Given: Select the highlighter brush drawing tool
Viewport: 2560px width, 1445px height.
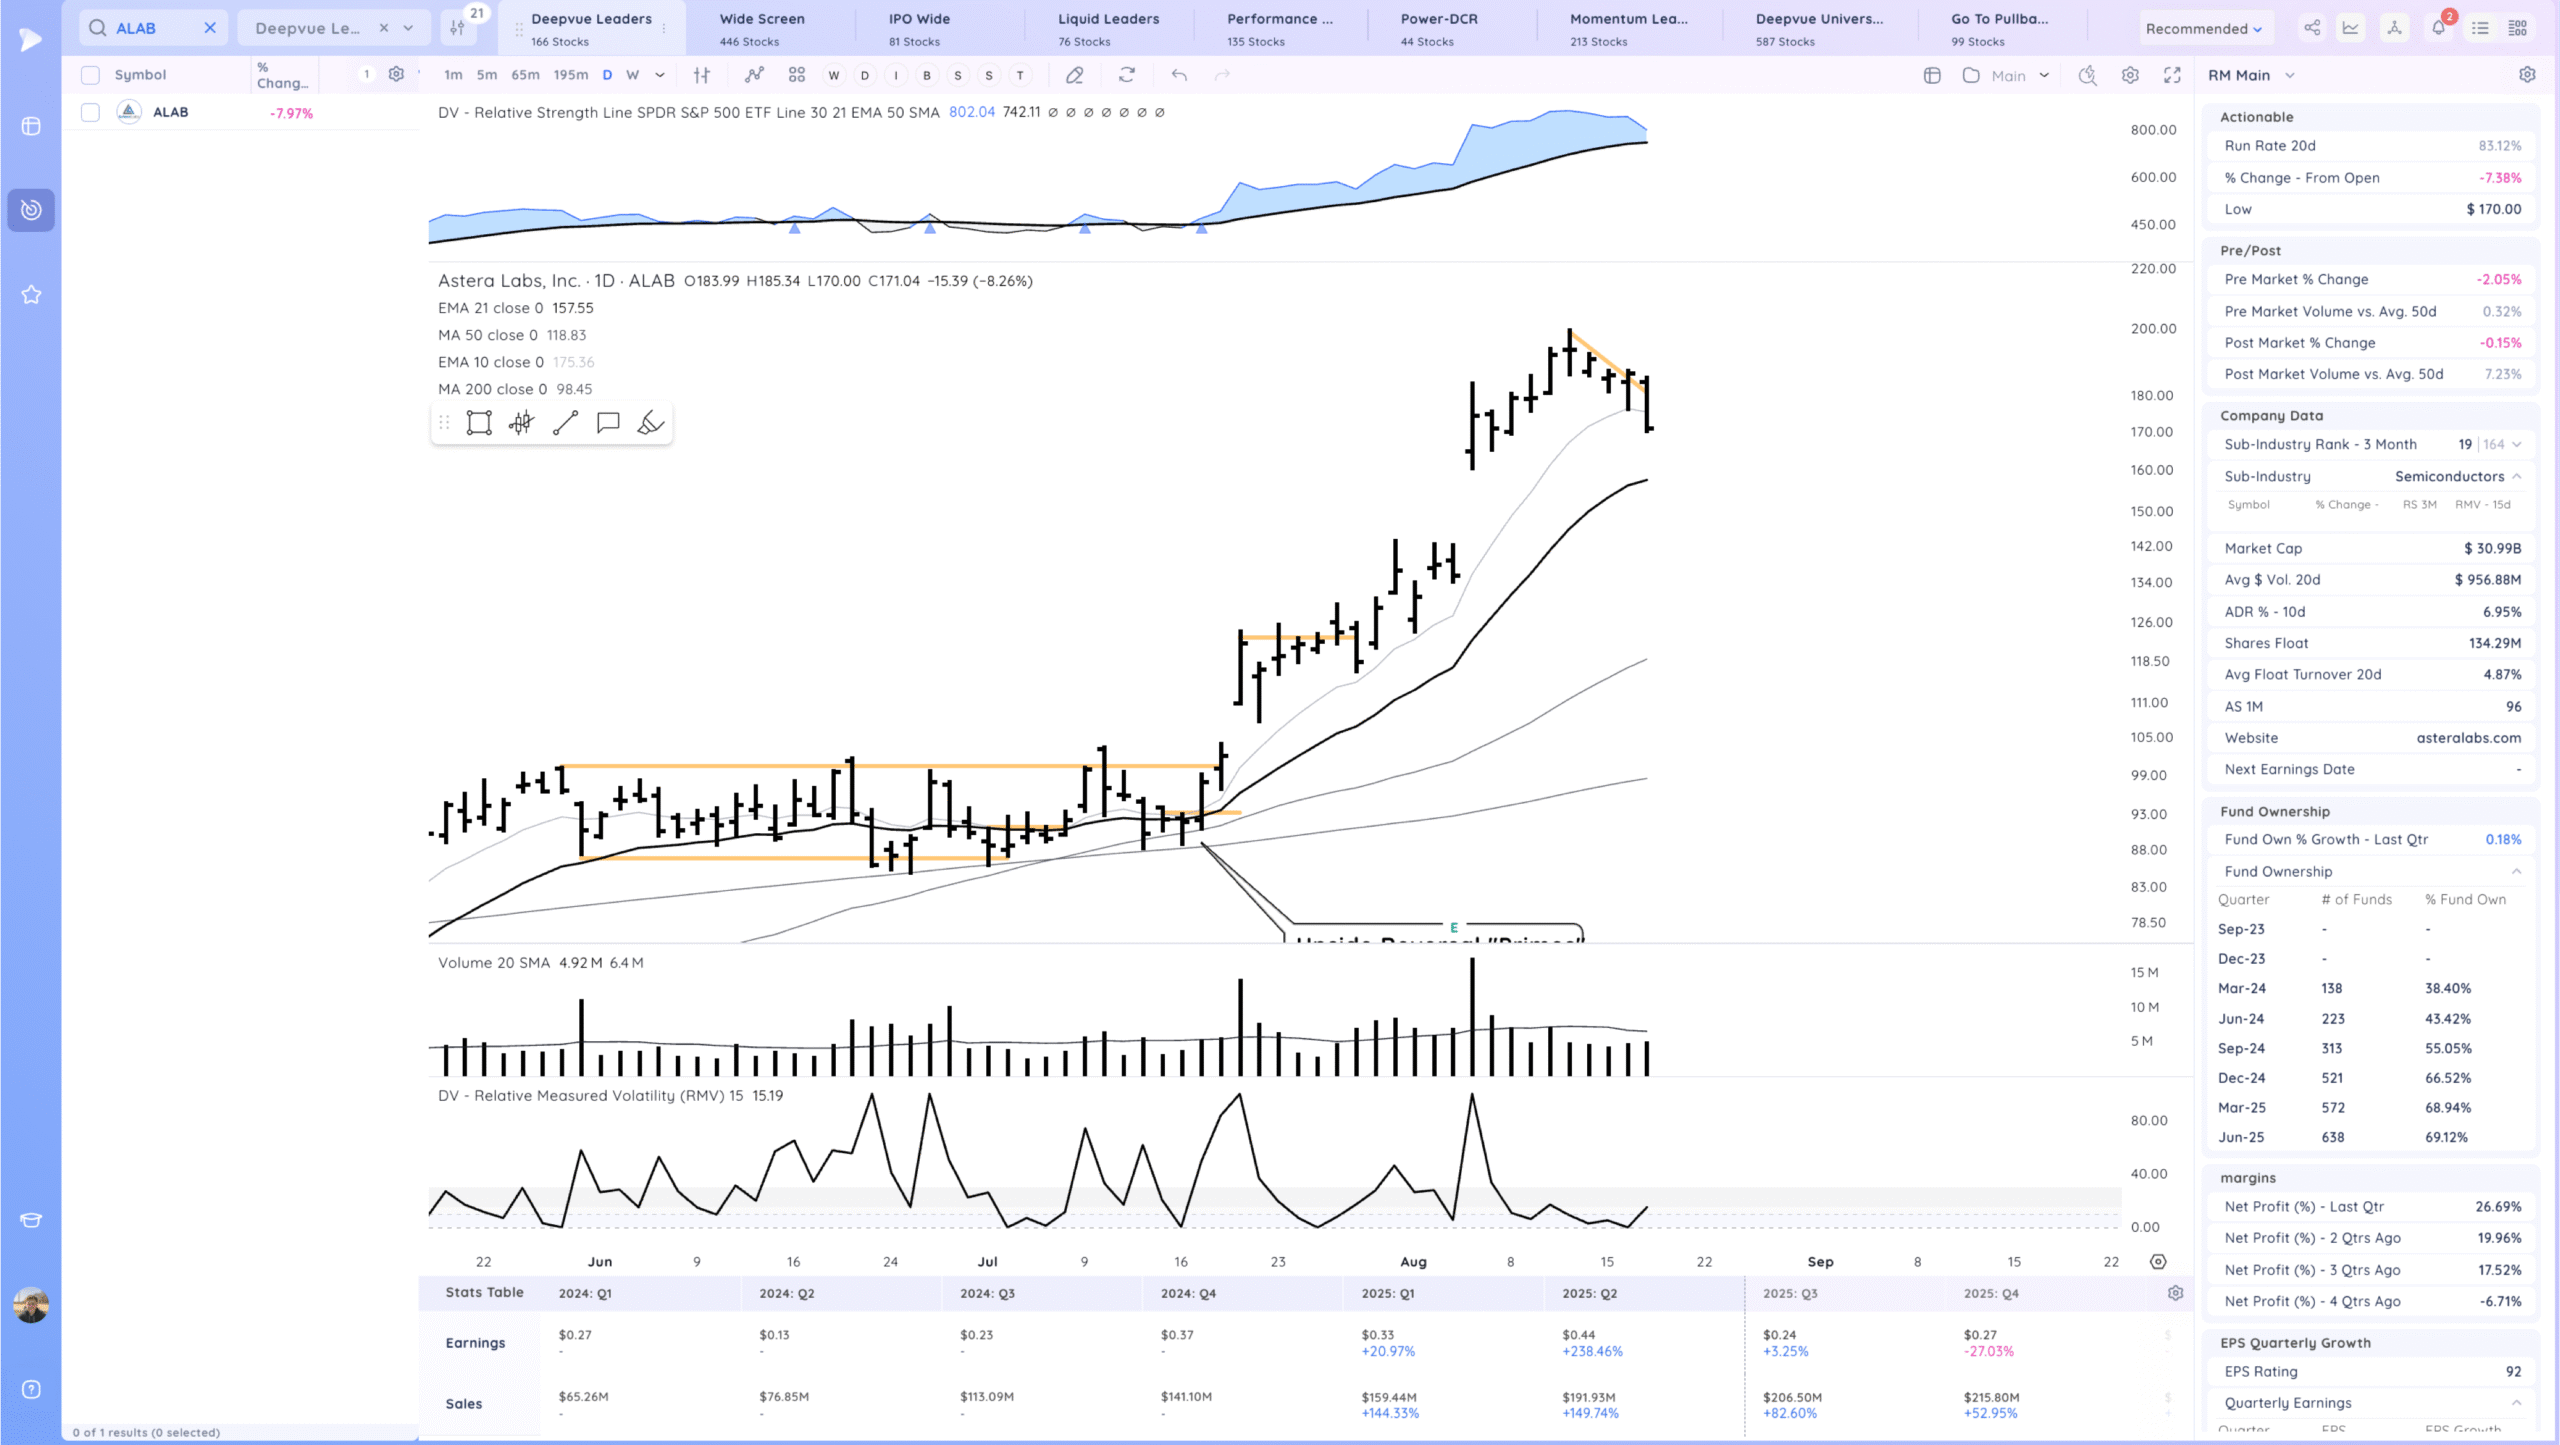Looking at the screenshot, I should 650,423.
